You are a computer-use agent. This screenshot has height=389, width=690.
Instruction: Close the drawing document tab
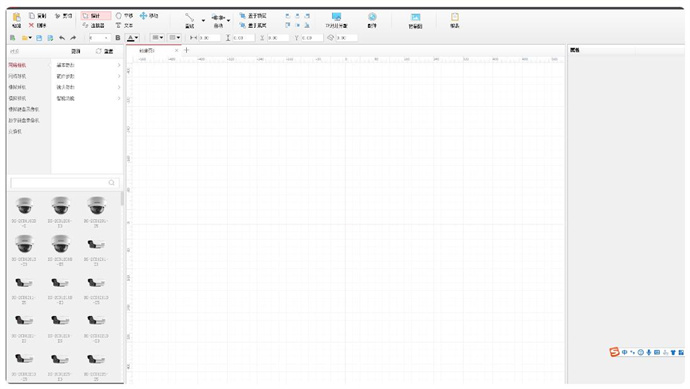[176, 50]
